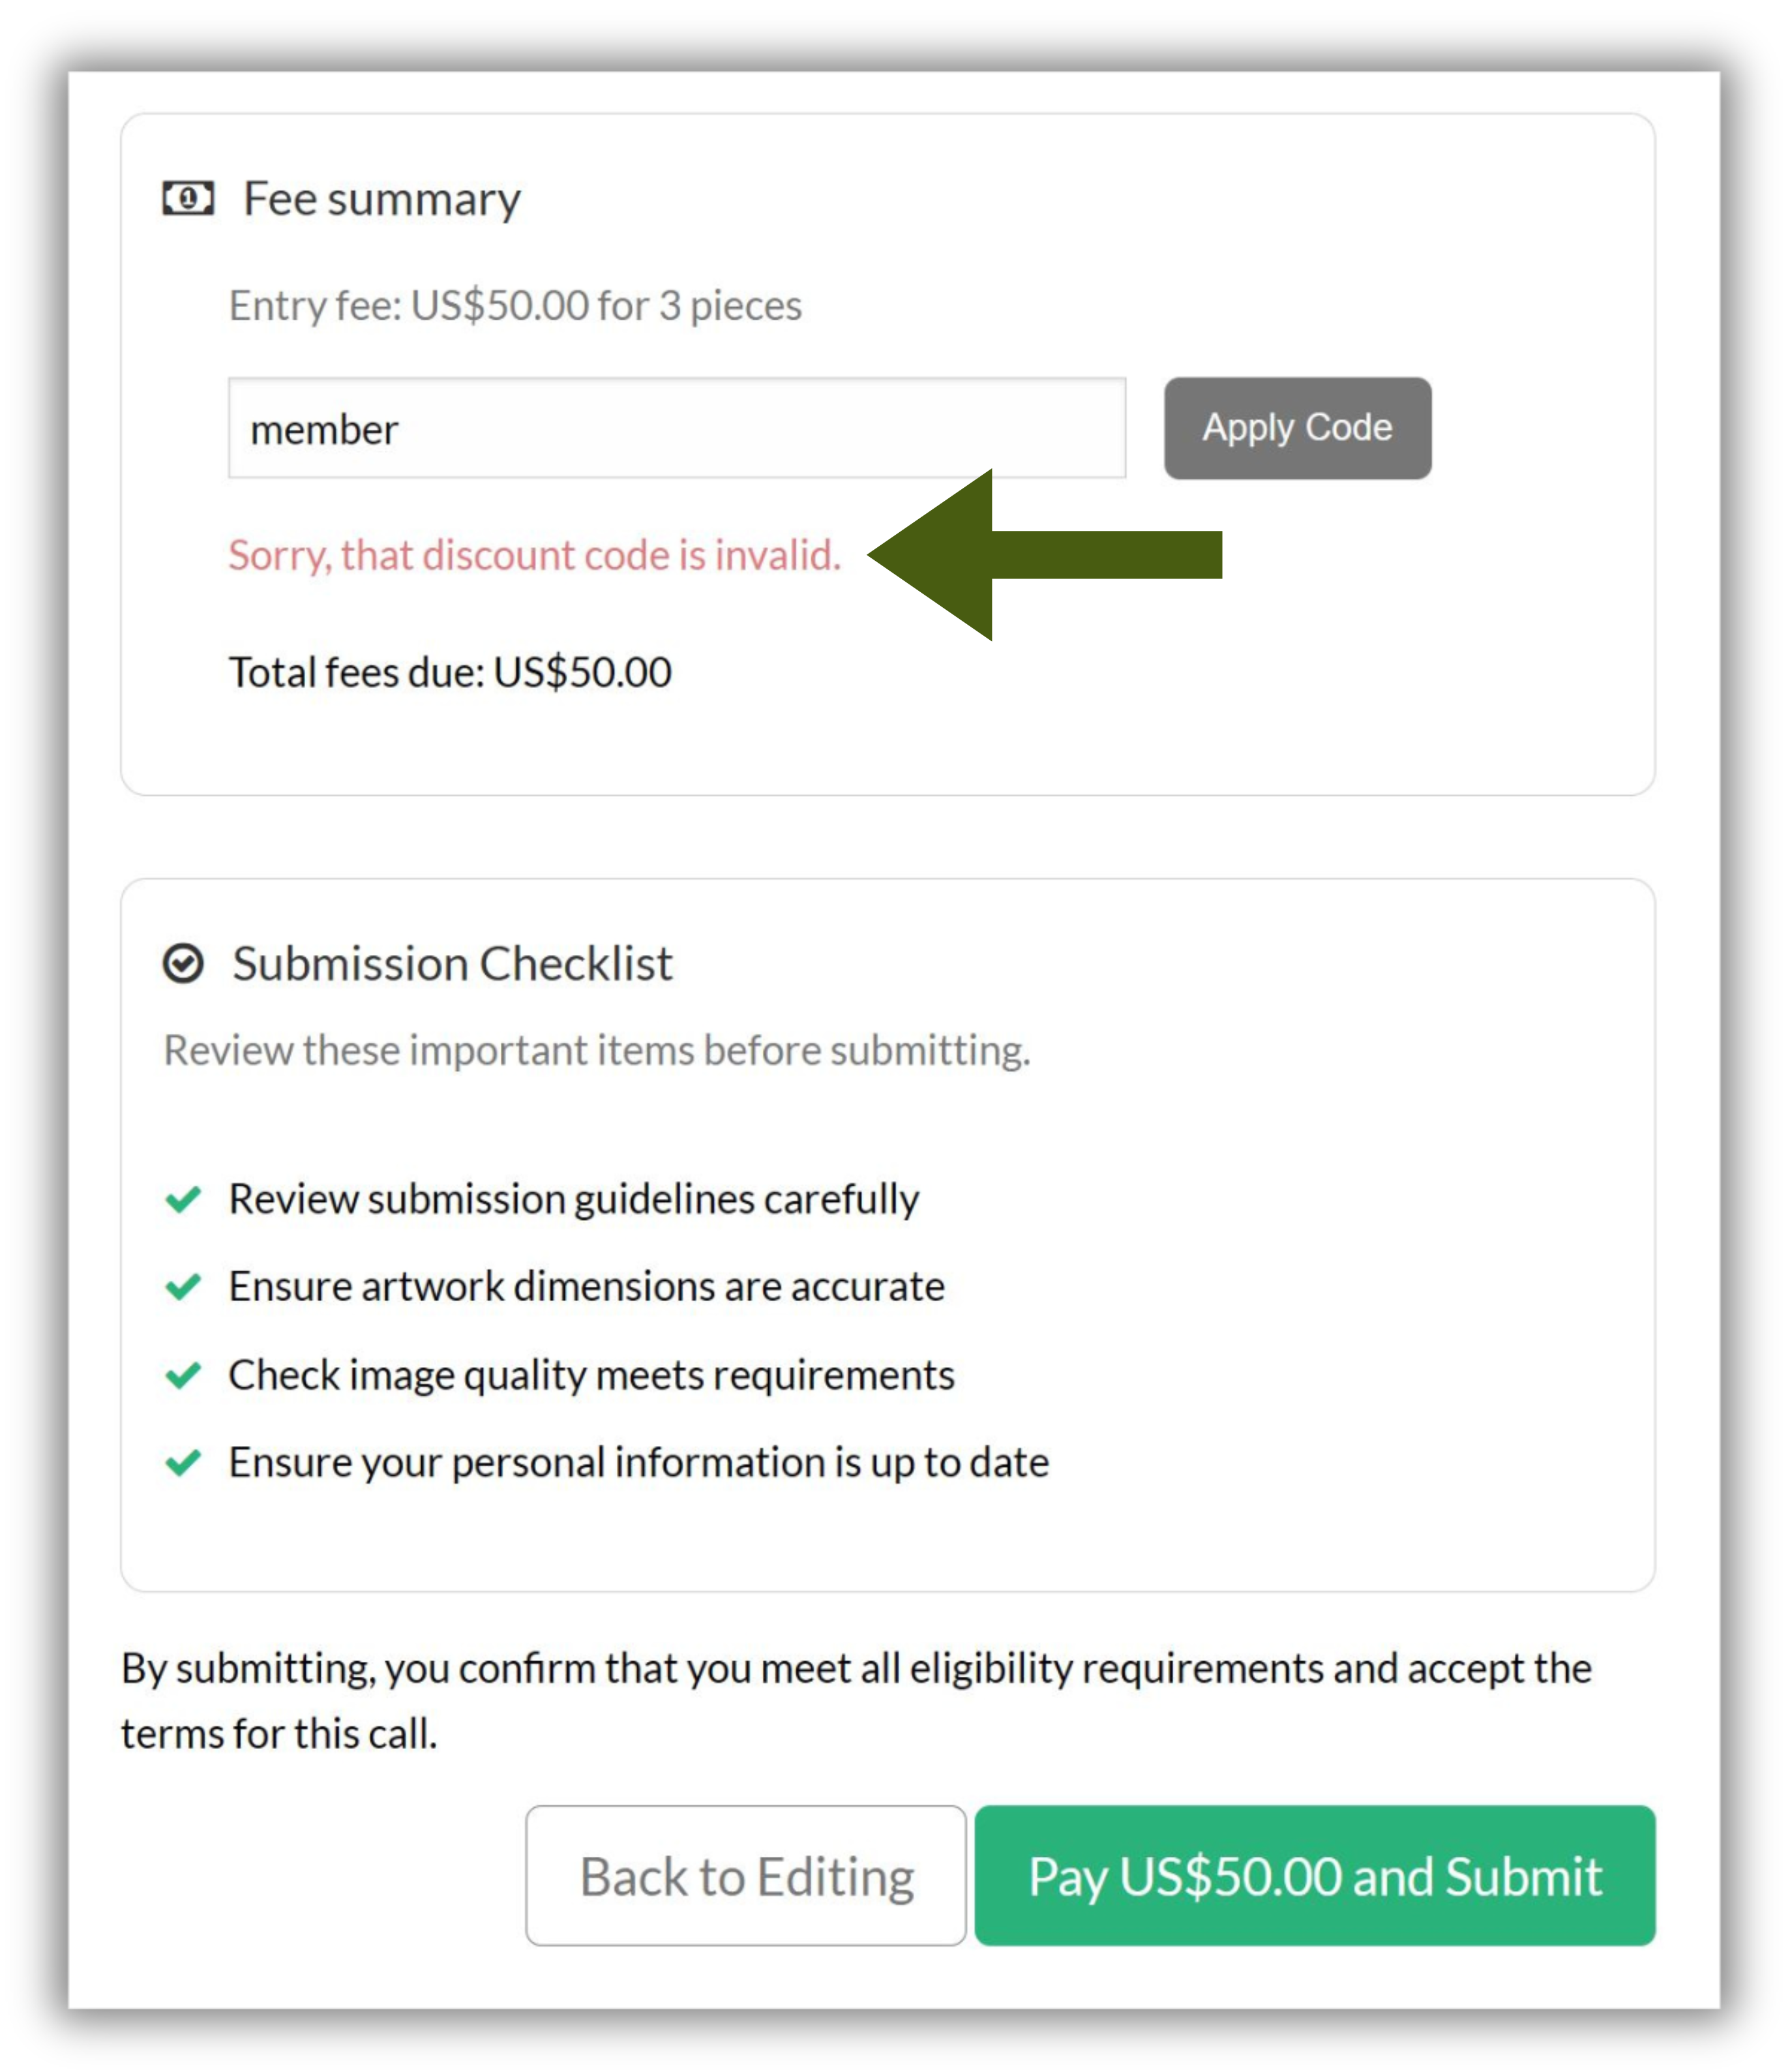Click Ensure artwork dimensions are accurate item
This screenshot has height=2072, width=1790.
click(586, 1286)
